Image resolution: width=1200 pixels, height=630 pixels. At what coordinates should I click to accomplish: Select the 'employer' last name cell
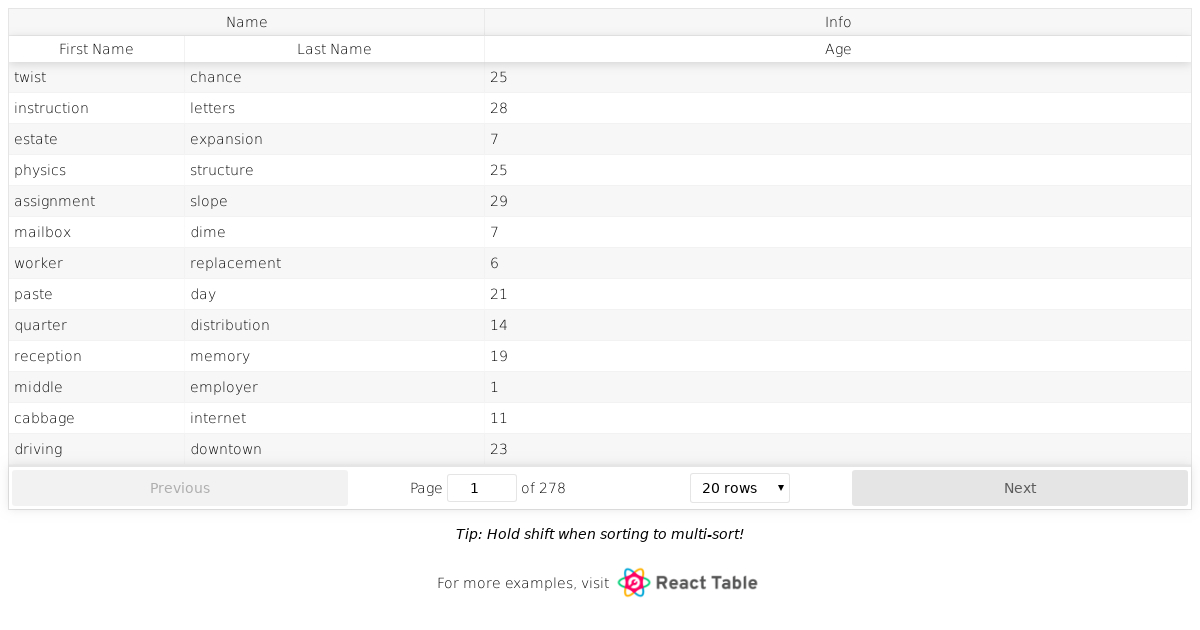point(224,387)
